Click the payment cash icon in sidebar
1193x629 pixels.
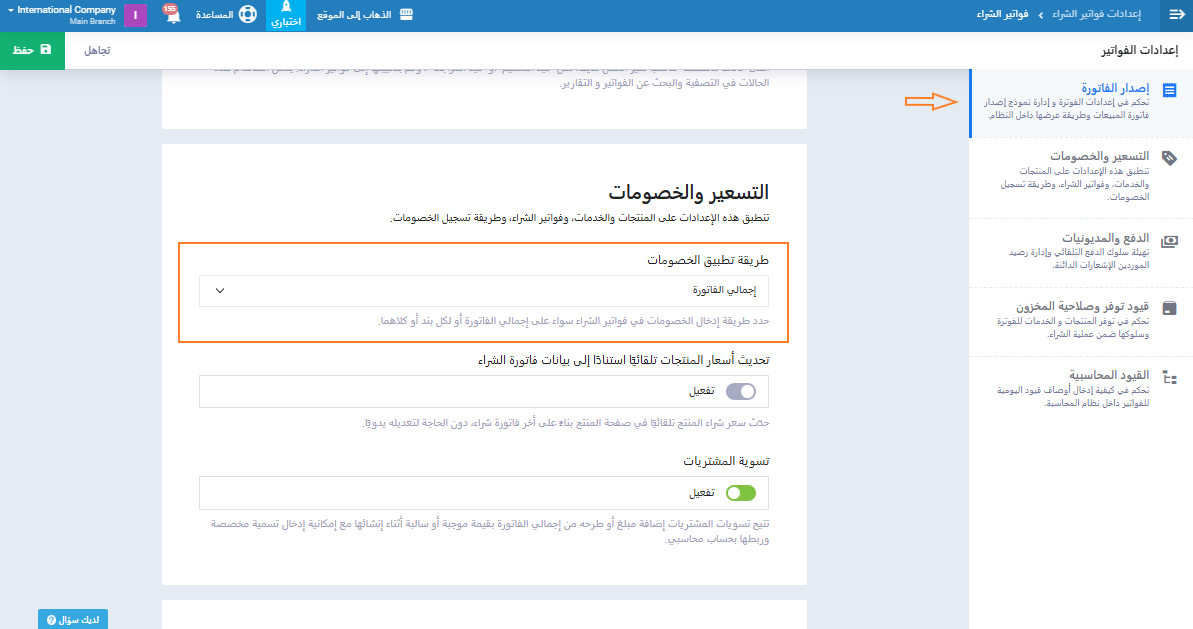click(x=1170, y=241)
